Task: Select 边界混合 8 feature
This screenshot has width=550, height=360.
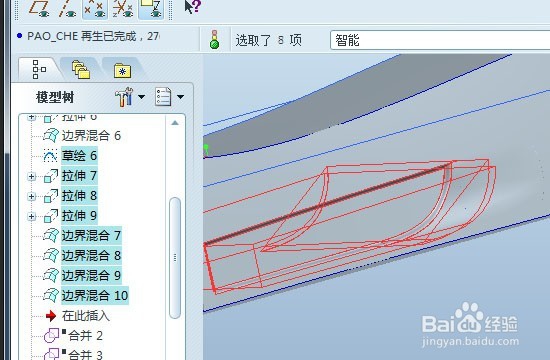Action: (x=91, y=255)
